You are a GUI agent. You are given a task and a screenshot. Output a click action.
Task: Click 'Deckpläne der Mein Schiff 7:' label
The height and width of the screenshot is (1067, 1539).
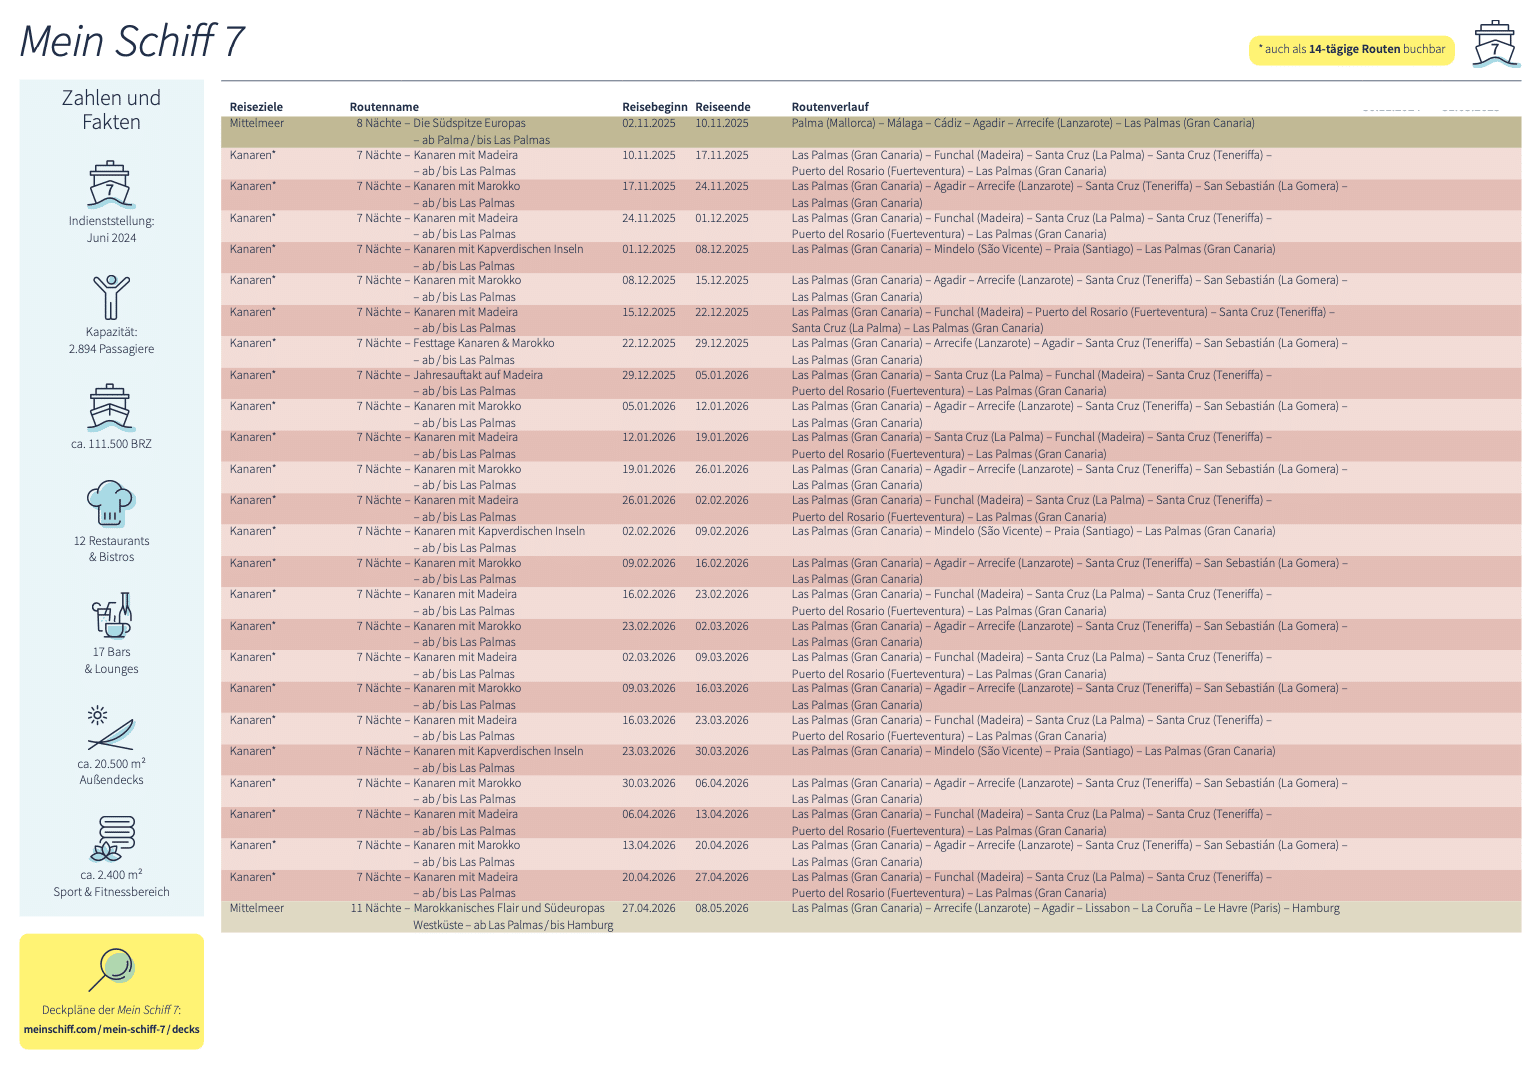pyautogui.click(x=111, y=1010)
